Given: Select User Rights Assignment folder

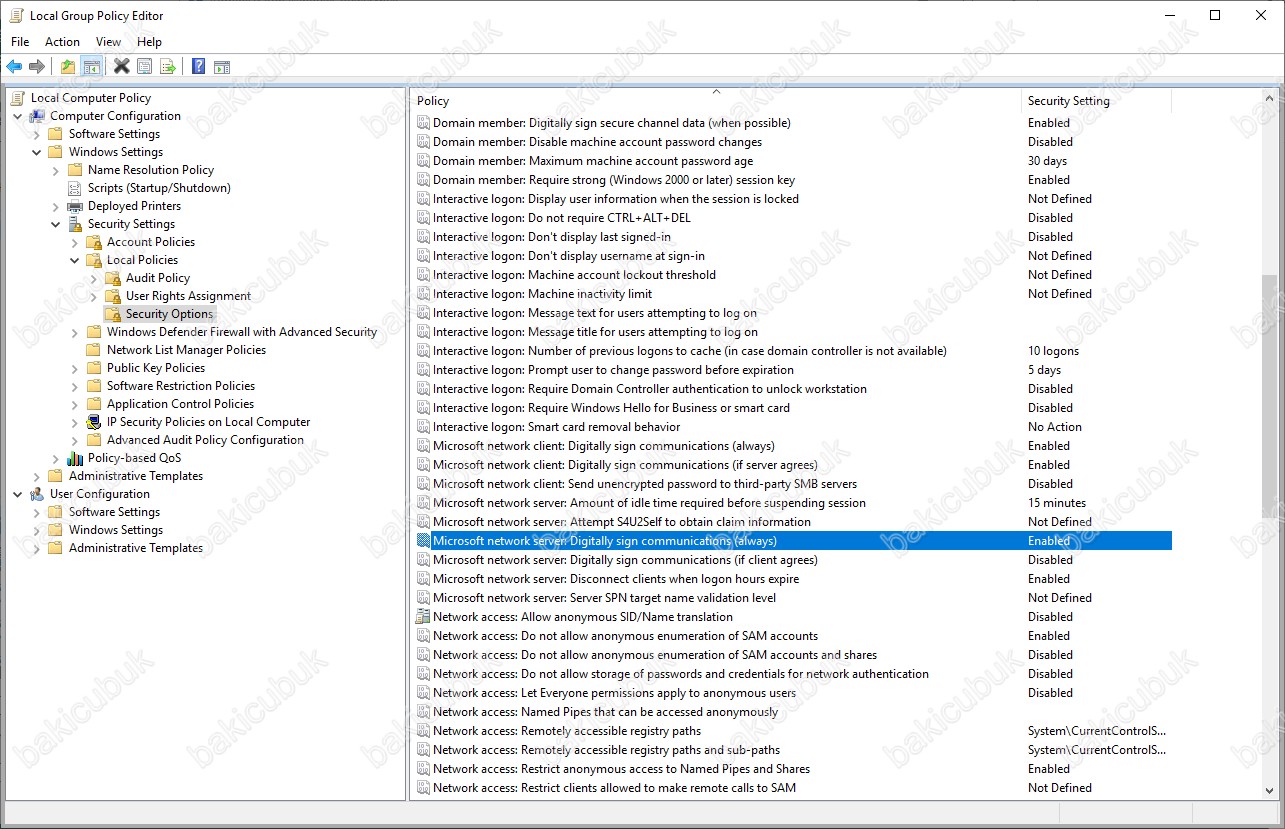Looking at the screenshot, I should [x=188, y=296].
